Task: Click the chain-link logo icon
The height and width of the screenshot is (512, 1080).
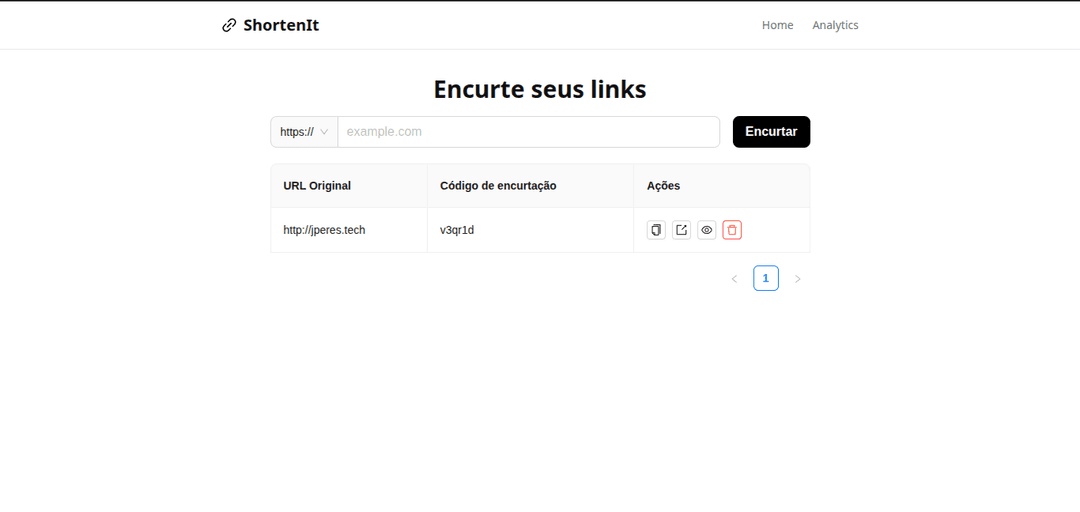Action: (x=229, y=25)
